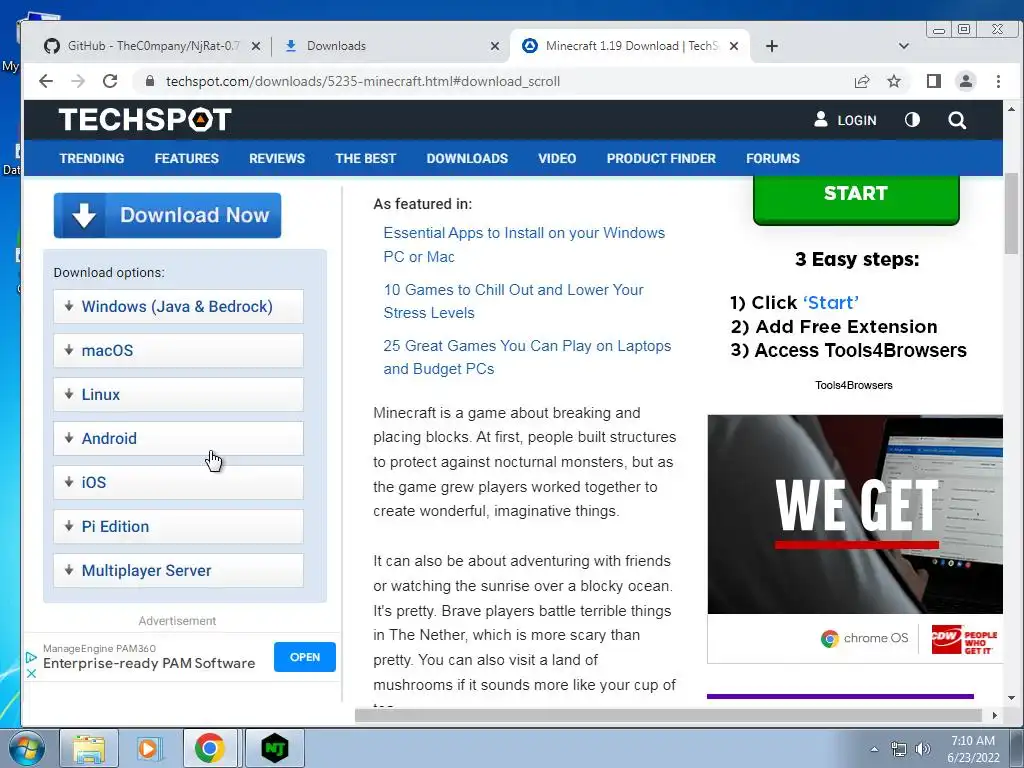The height and width of the screenshot is (768, 1024).
Task: Open the FEATURES menu
Action: click(186, 158)
